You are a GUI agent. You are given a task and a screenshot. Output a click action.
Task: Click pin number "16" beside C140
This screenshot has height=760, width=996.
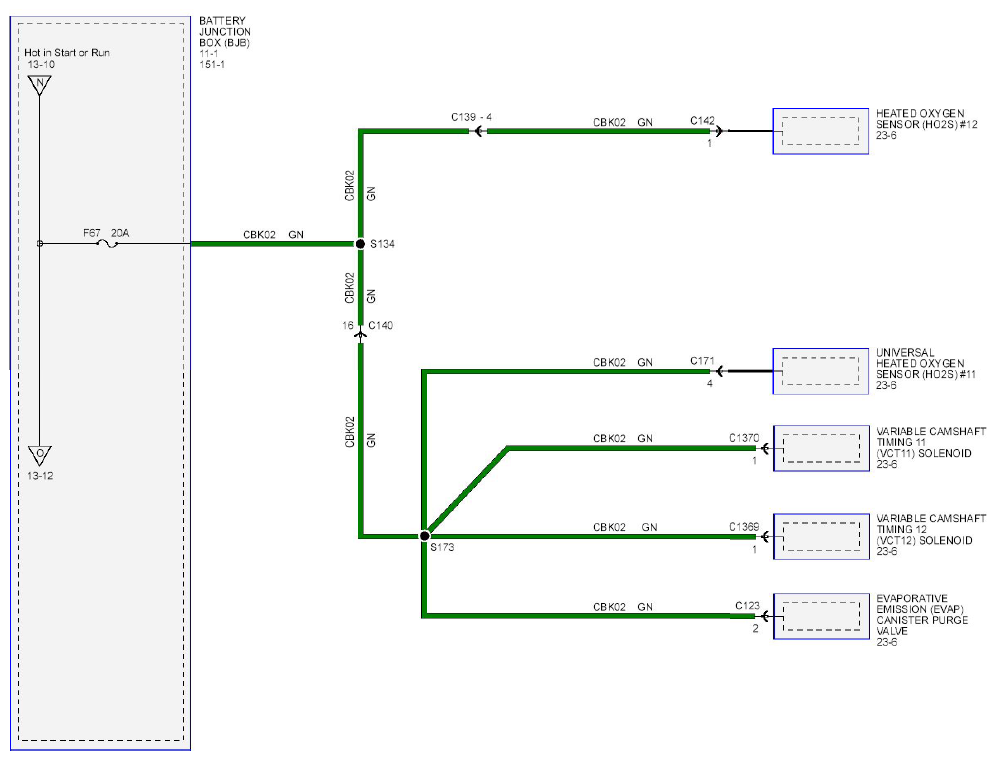click(347, 325)
